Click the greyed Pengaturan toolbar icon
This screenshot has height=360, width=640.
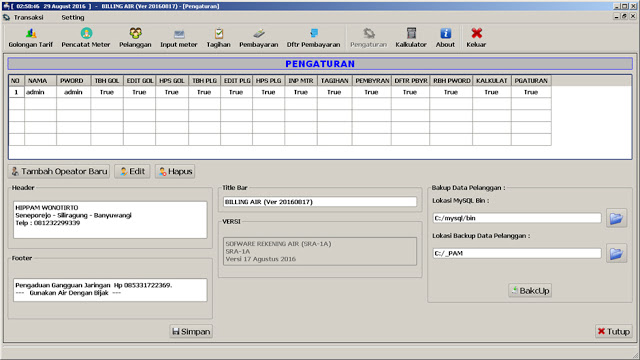(x=369, y=38)
